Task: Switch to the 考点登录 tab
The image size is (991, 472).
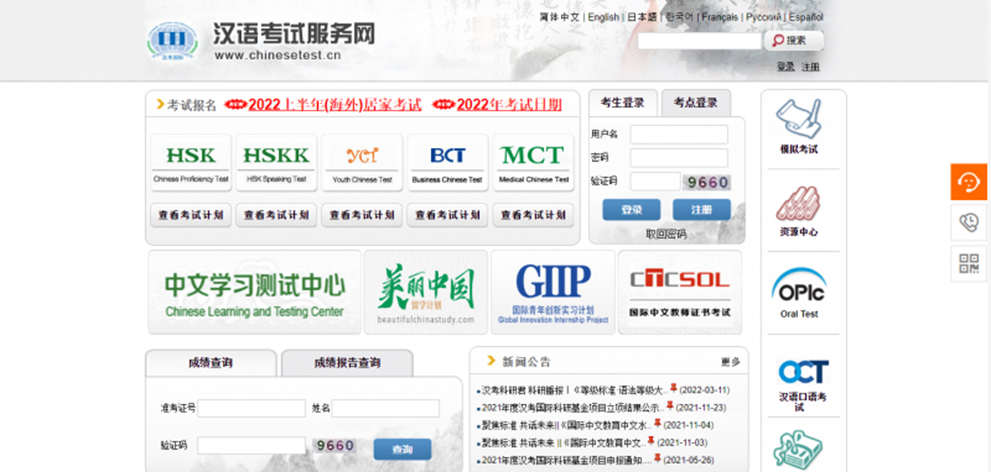Action: [x=695, y=103]
